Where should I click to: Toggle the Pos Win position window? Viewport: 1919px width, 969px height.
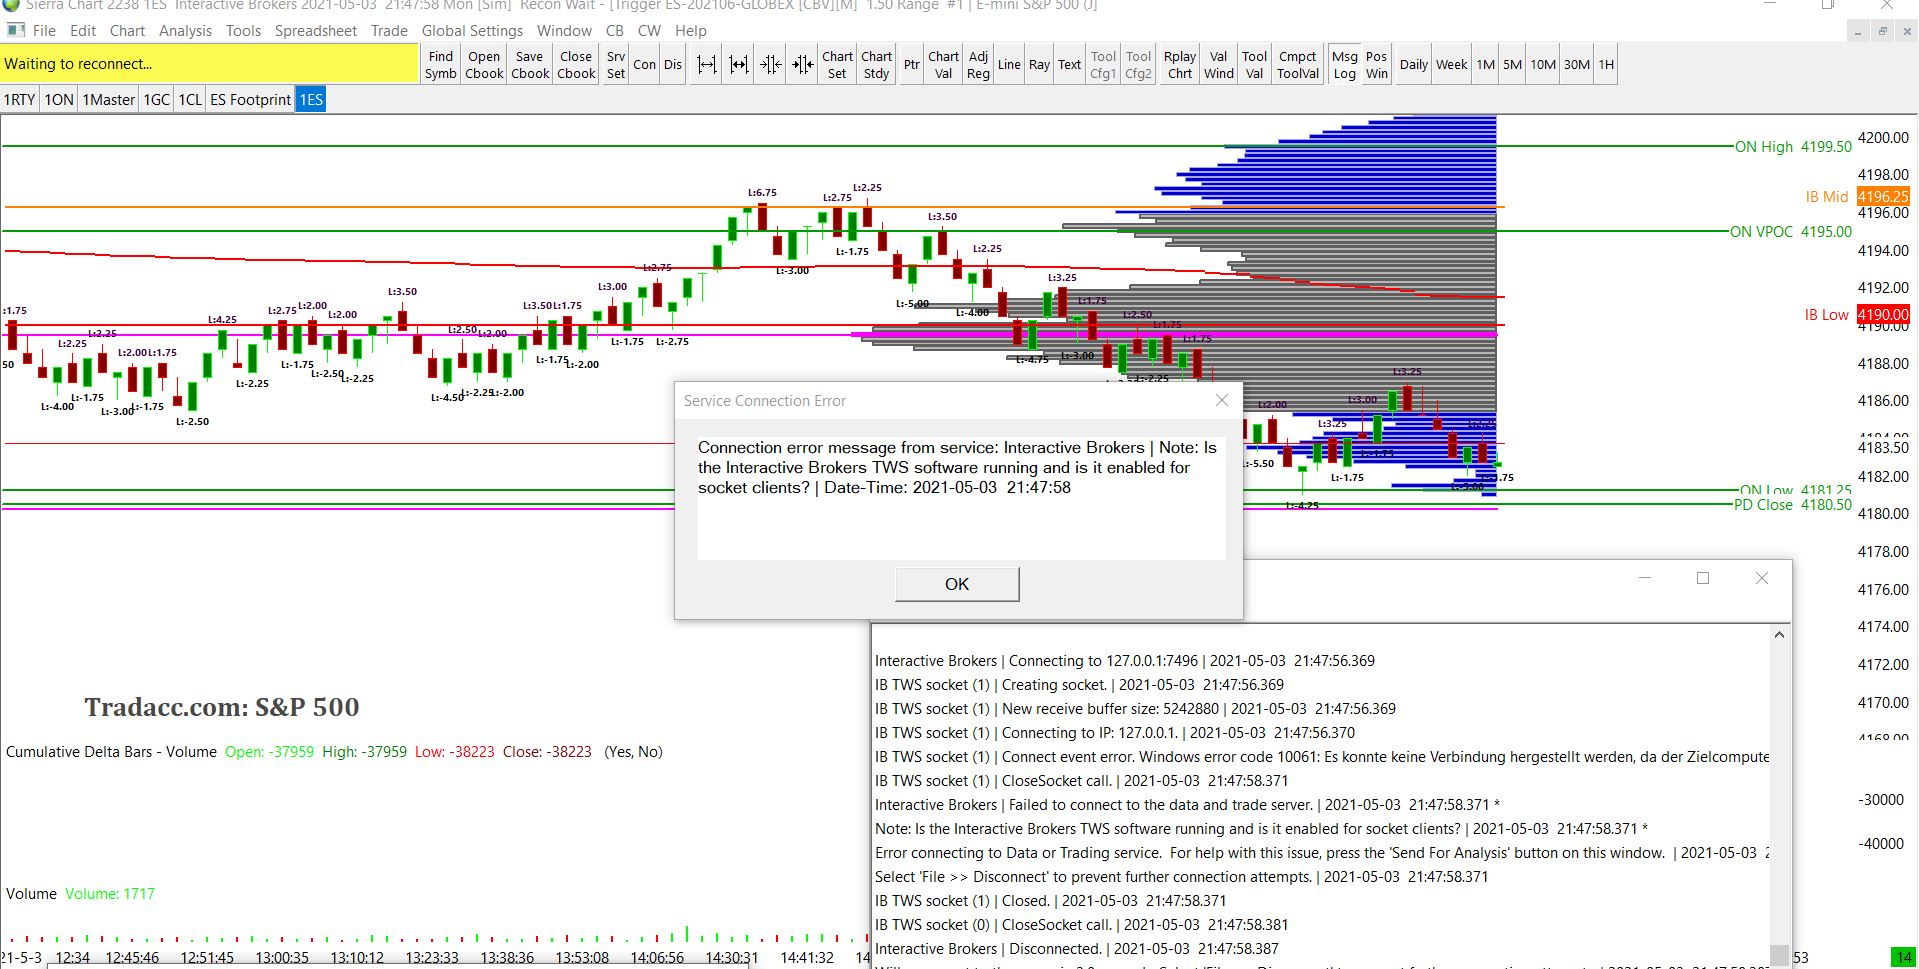[x=1377, y=65]
